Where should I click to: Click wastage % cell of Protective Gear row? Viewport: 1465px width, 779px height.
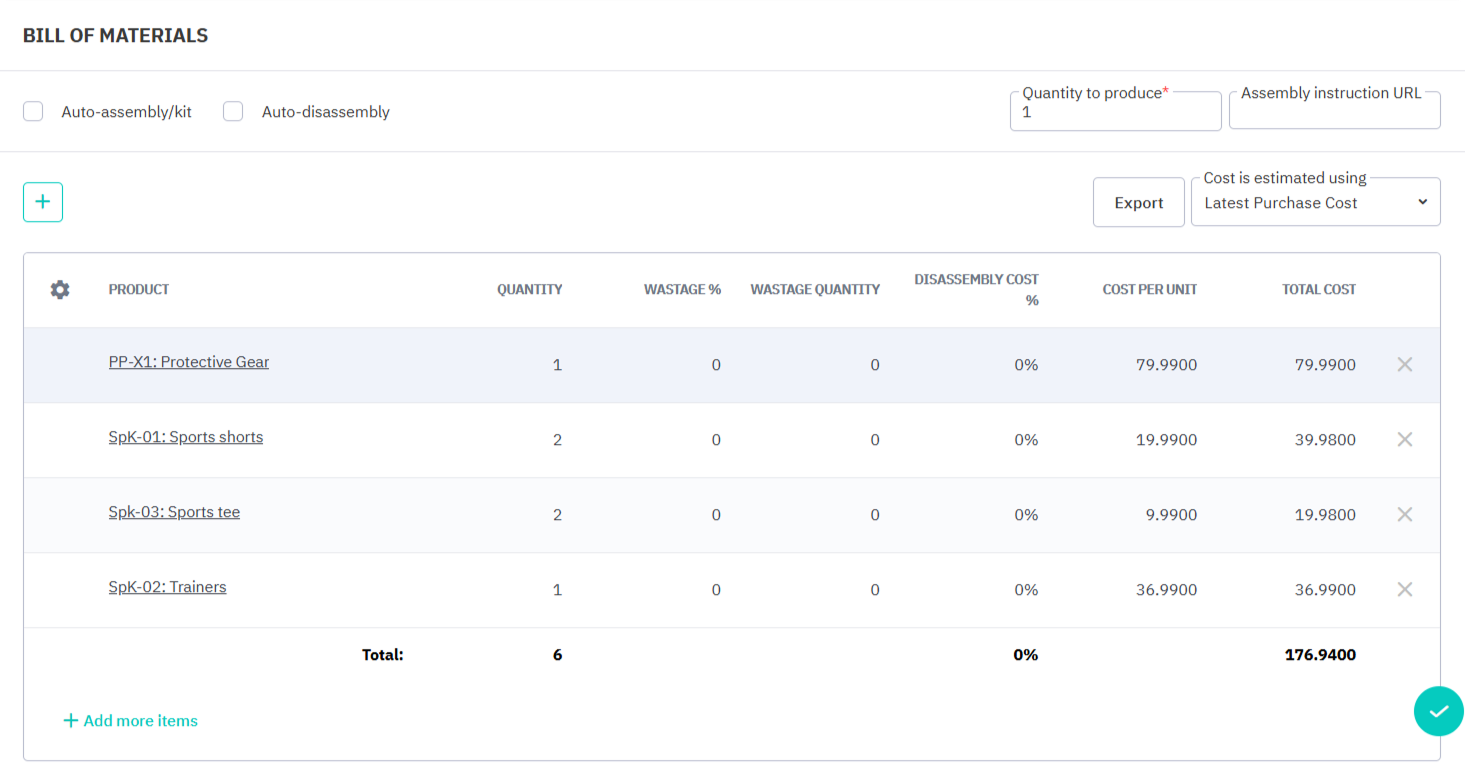pos(716,366)
